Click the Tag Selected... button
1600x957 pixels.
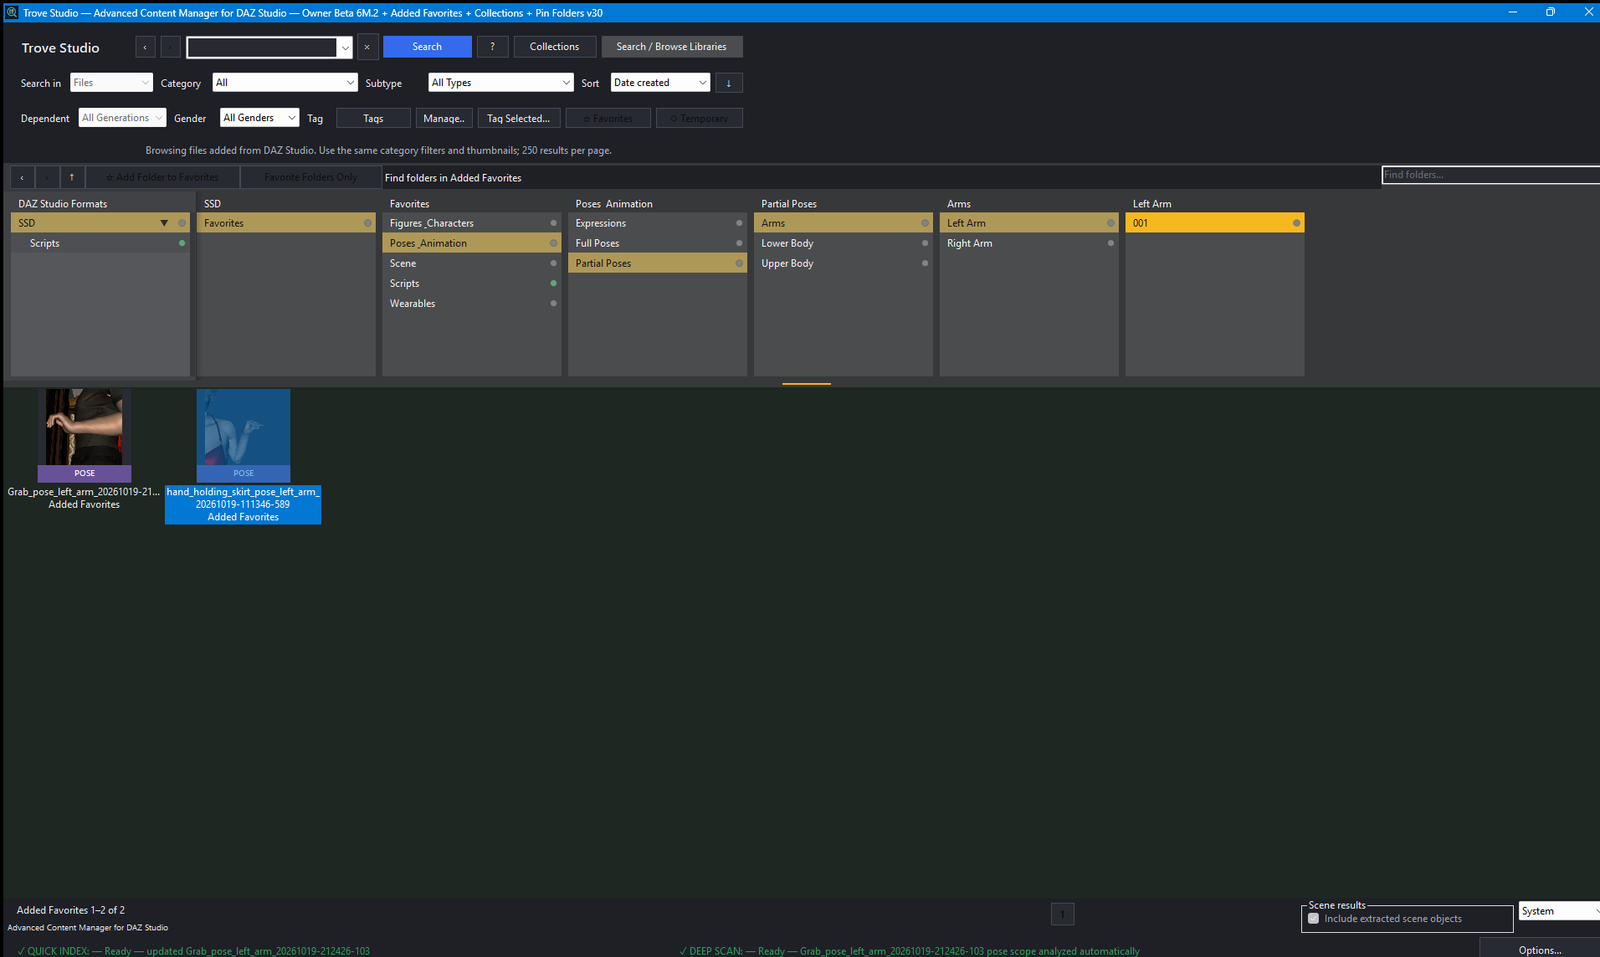tap(518, 118)
